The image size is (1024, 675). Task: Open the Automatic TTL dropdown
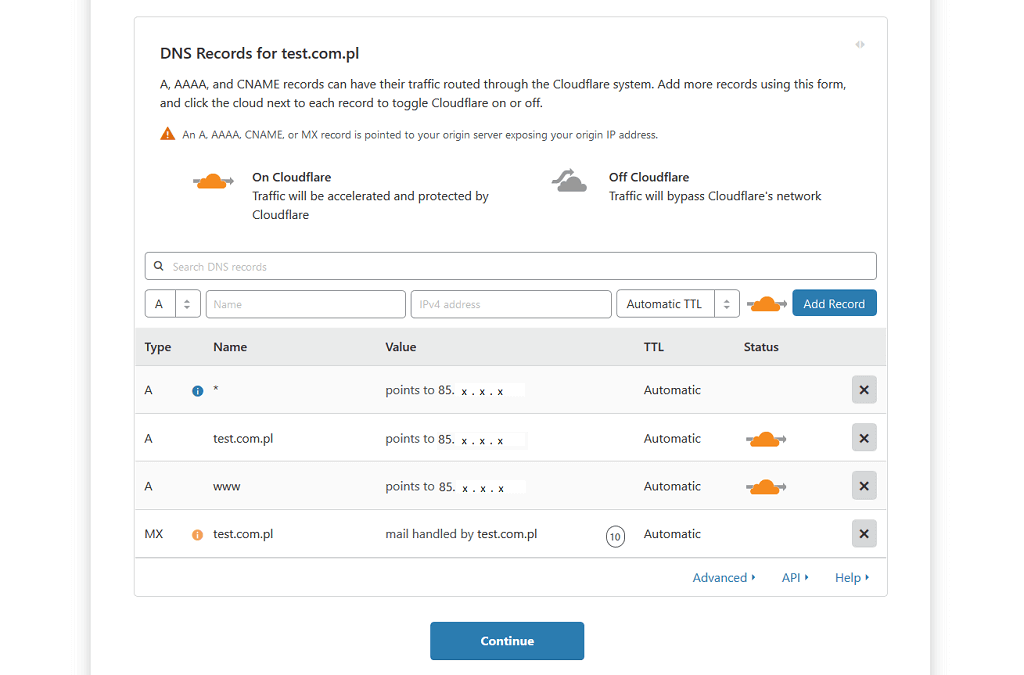coord(678,304)
